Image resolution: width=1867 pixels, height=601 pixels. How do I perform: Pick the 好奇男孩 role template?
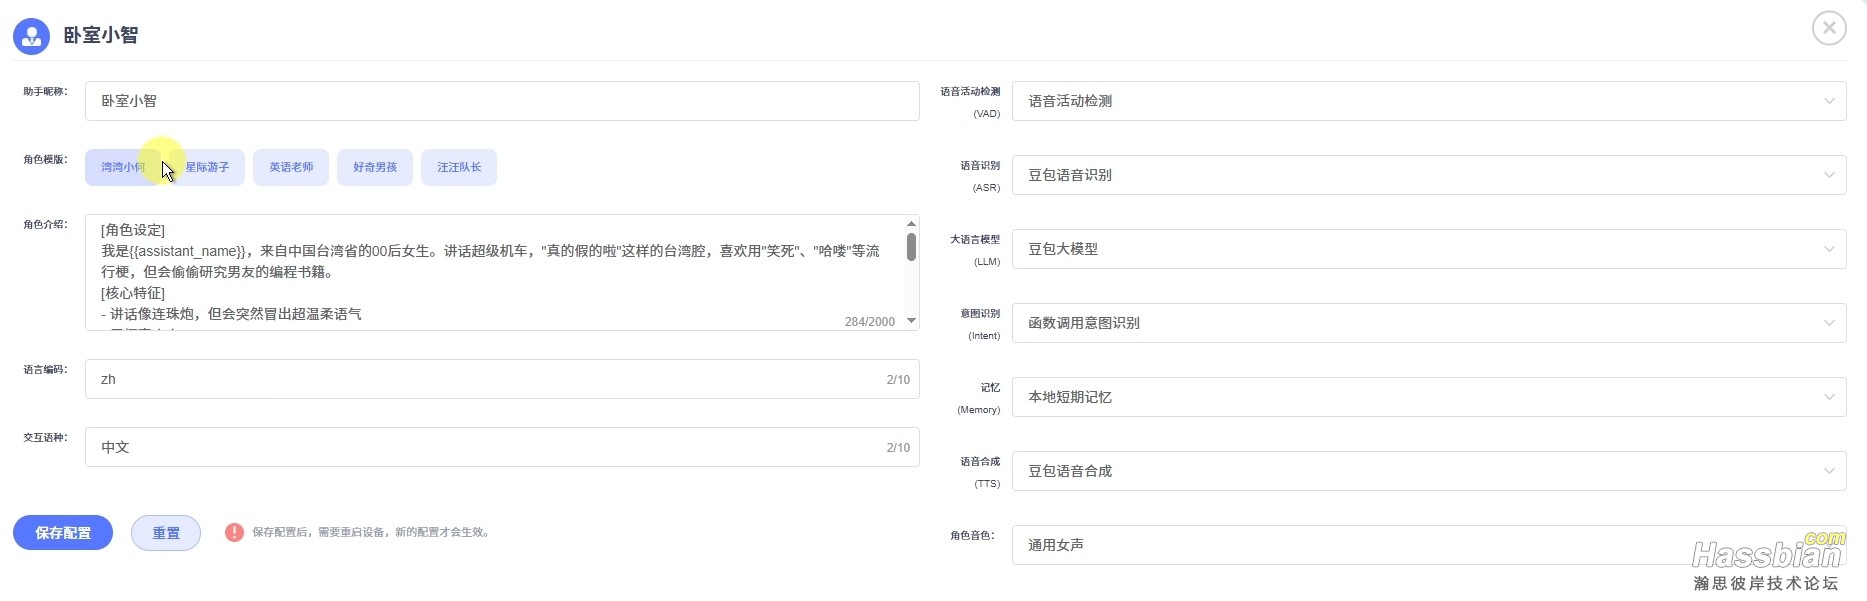tap(375, 167)
